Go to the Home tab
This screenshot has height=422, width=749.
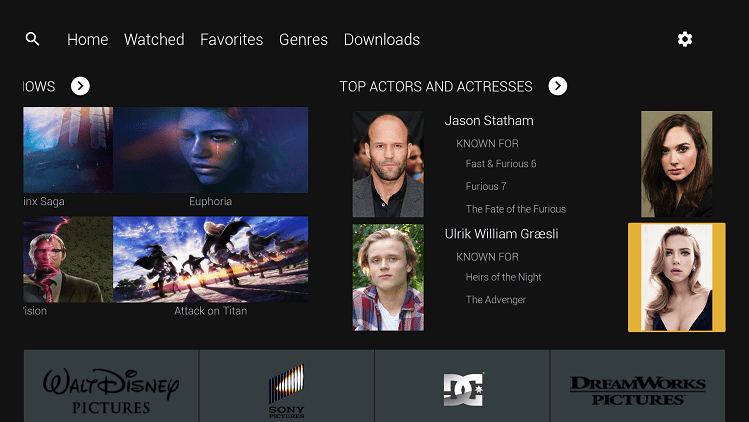pos(87,39)
